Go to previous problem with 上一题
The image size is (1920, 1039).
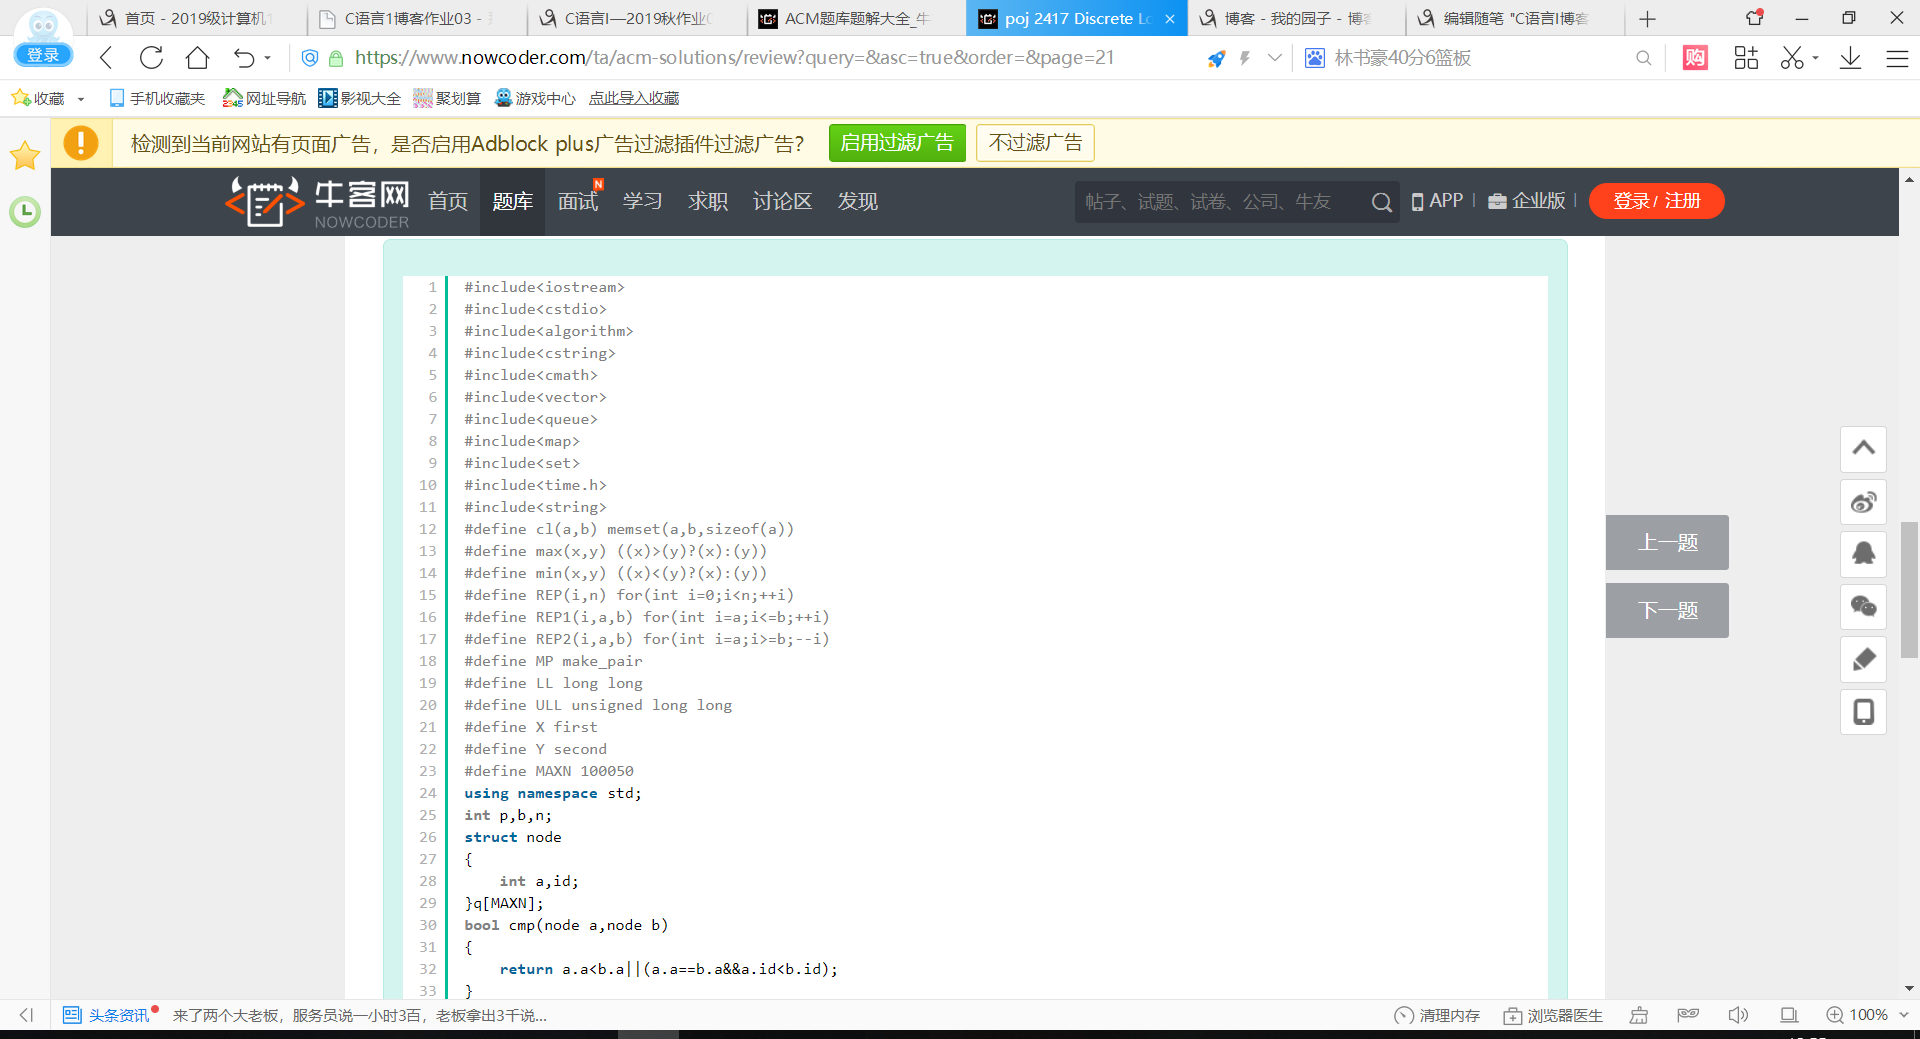[1667, 543]
